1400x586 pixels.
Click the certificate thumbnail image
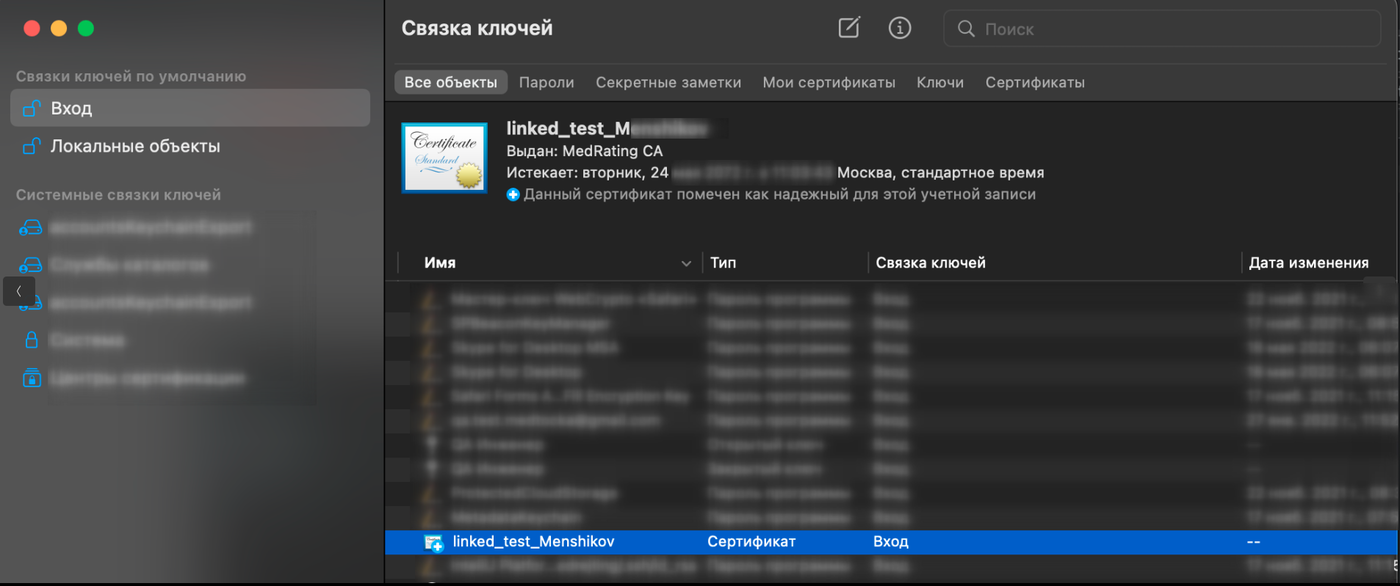[444, 157]
